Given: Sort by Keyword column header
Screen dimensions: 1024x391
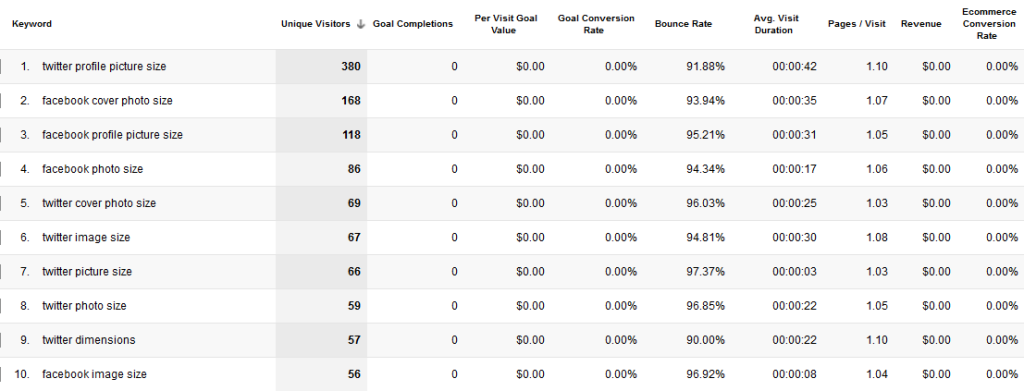Looking at the screenshot, I should point(32,24).
